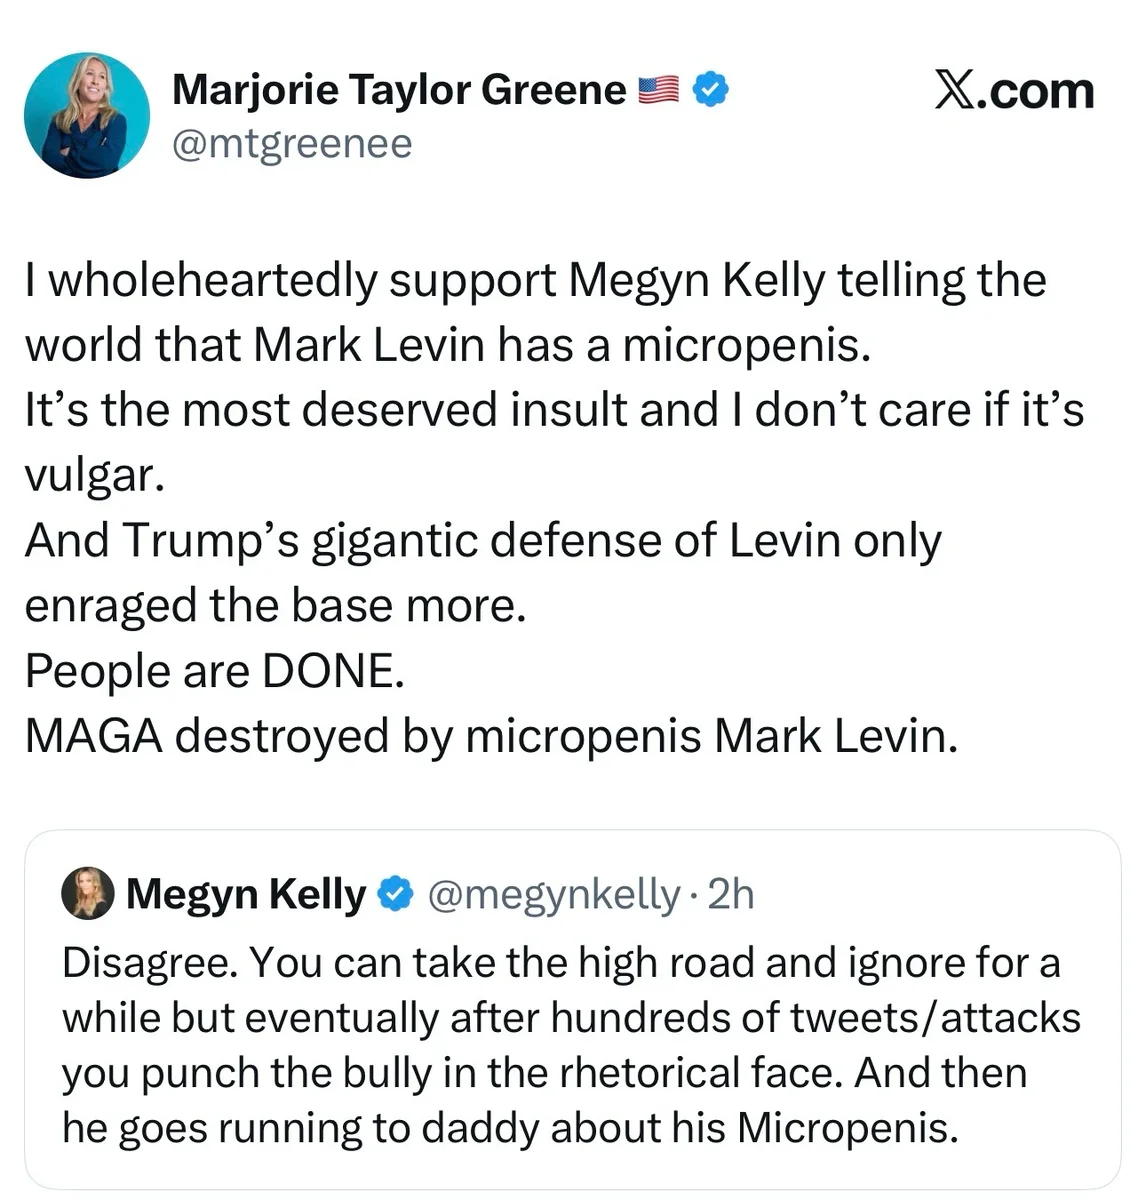Image resolution: width=1146 pixels, height=1200 pixels.
Task: Click the line "enraged the base more."
Action: pyautogui.click(x=274, y=606)
